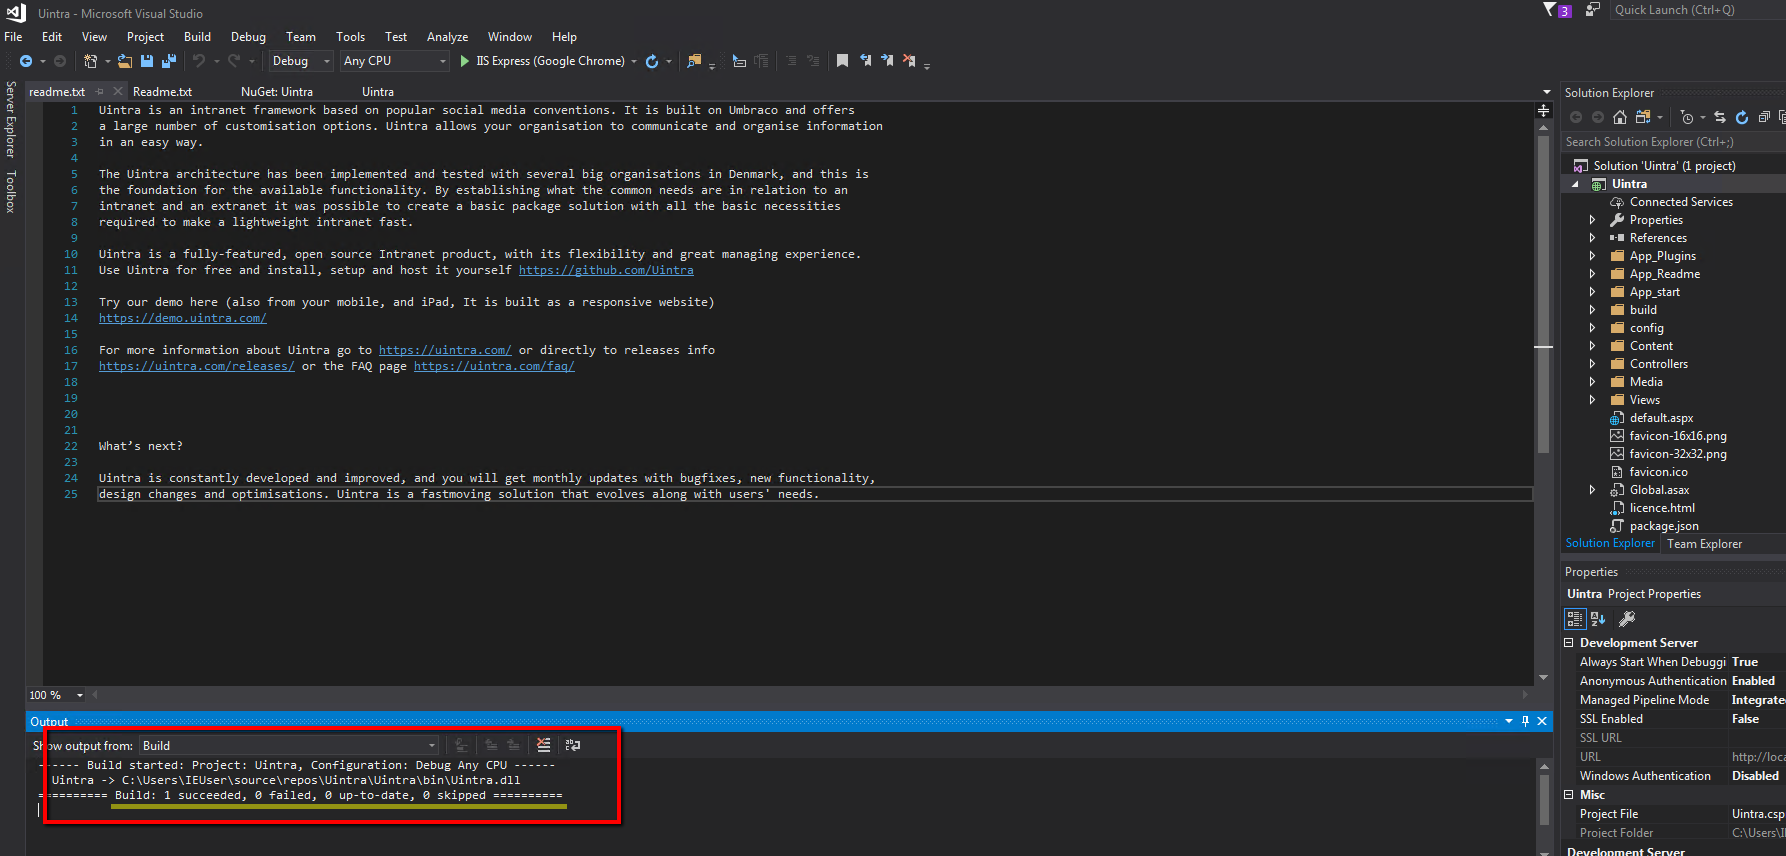Switch to the Team Explorer tab
The height and width of the screenshot is (856, 1786).
coord(1704,544)
